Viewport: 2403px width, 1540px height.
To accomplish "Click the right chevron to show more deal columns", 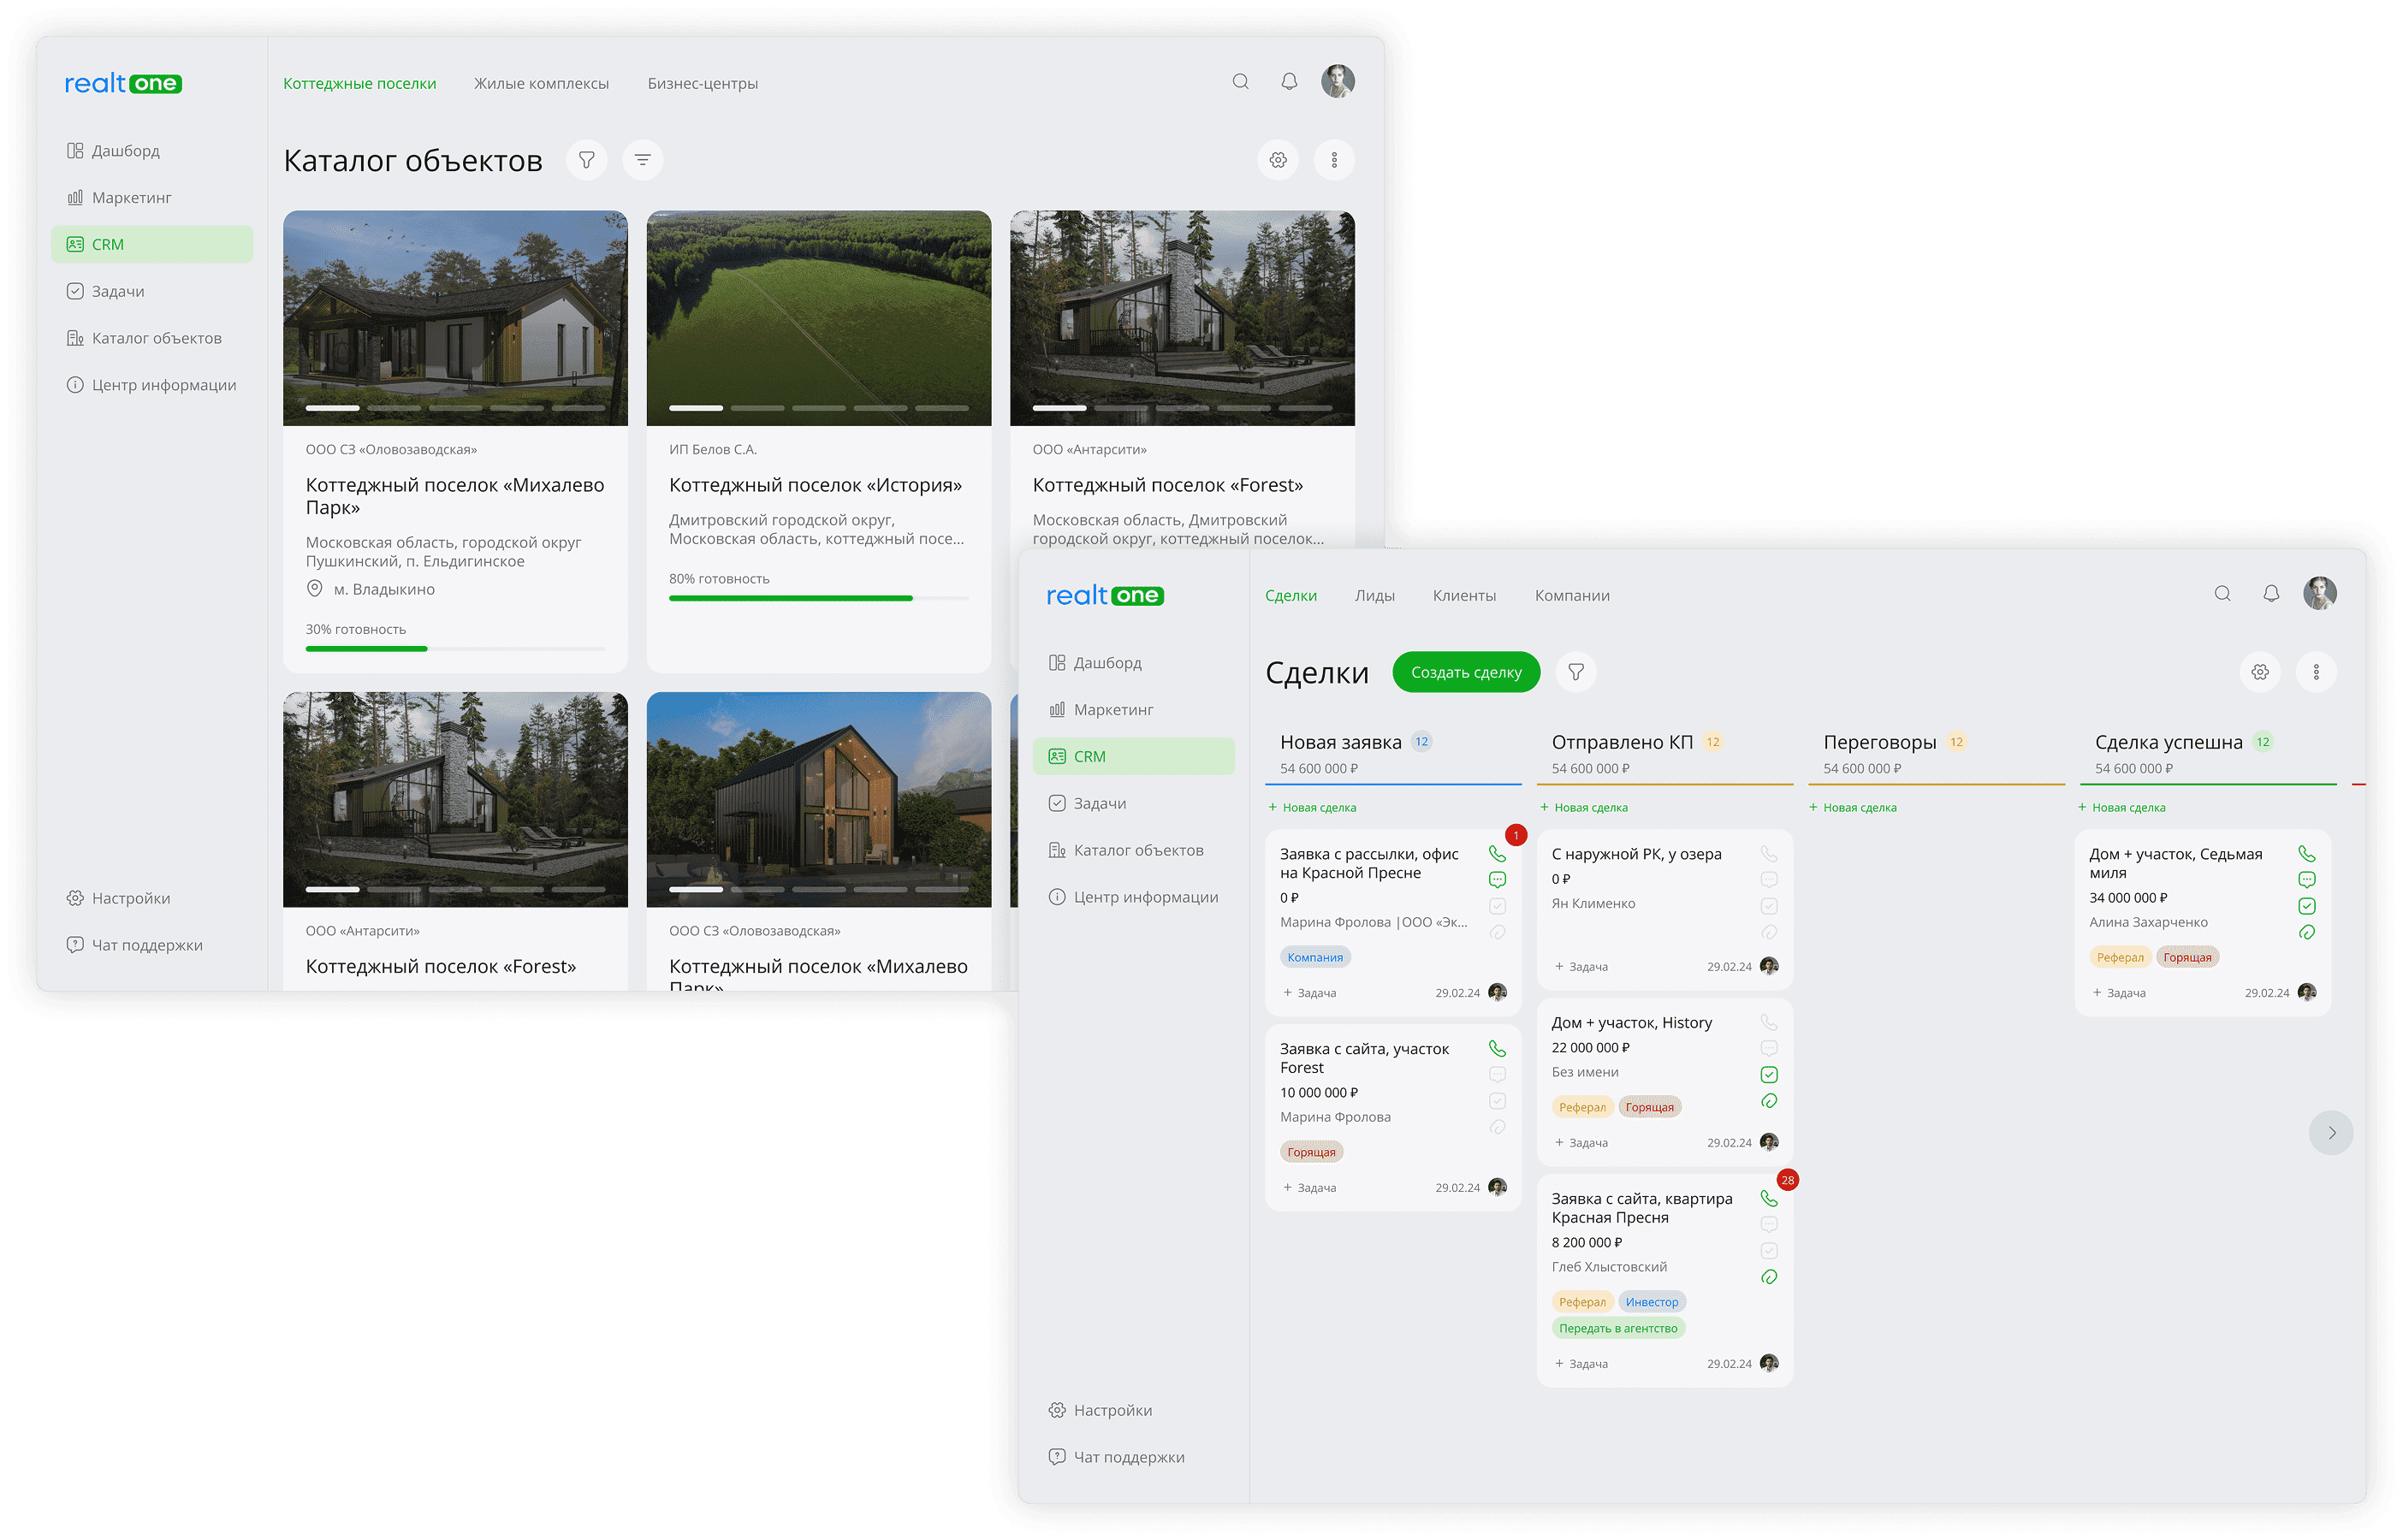I will tap(2331, 1133).
